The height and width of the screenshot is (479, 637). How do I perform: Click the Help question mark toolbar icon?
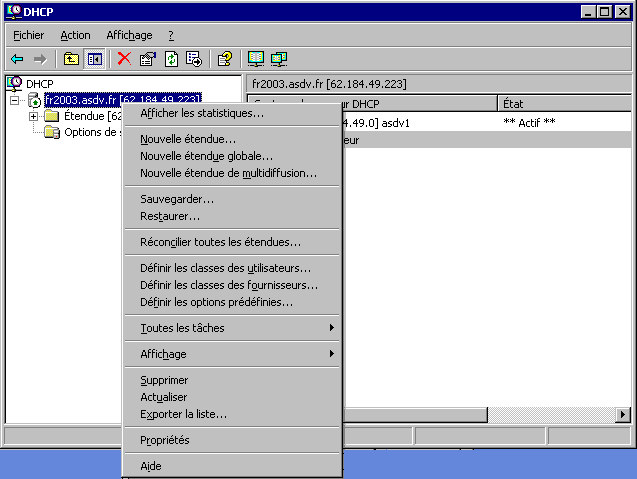224,59
